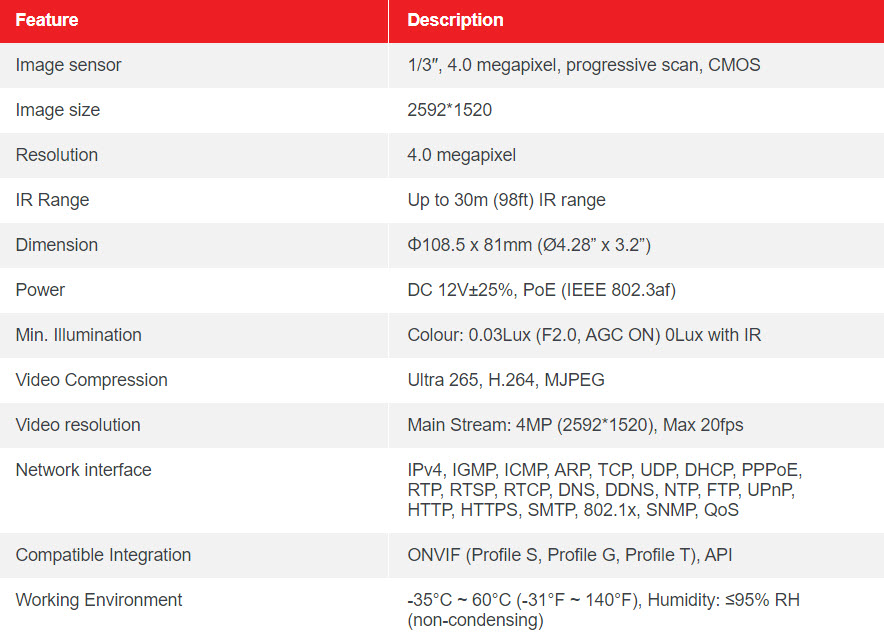Click the 2592*1520 image size value
Viewport: 884px width, 642px height.
449,110
